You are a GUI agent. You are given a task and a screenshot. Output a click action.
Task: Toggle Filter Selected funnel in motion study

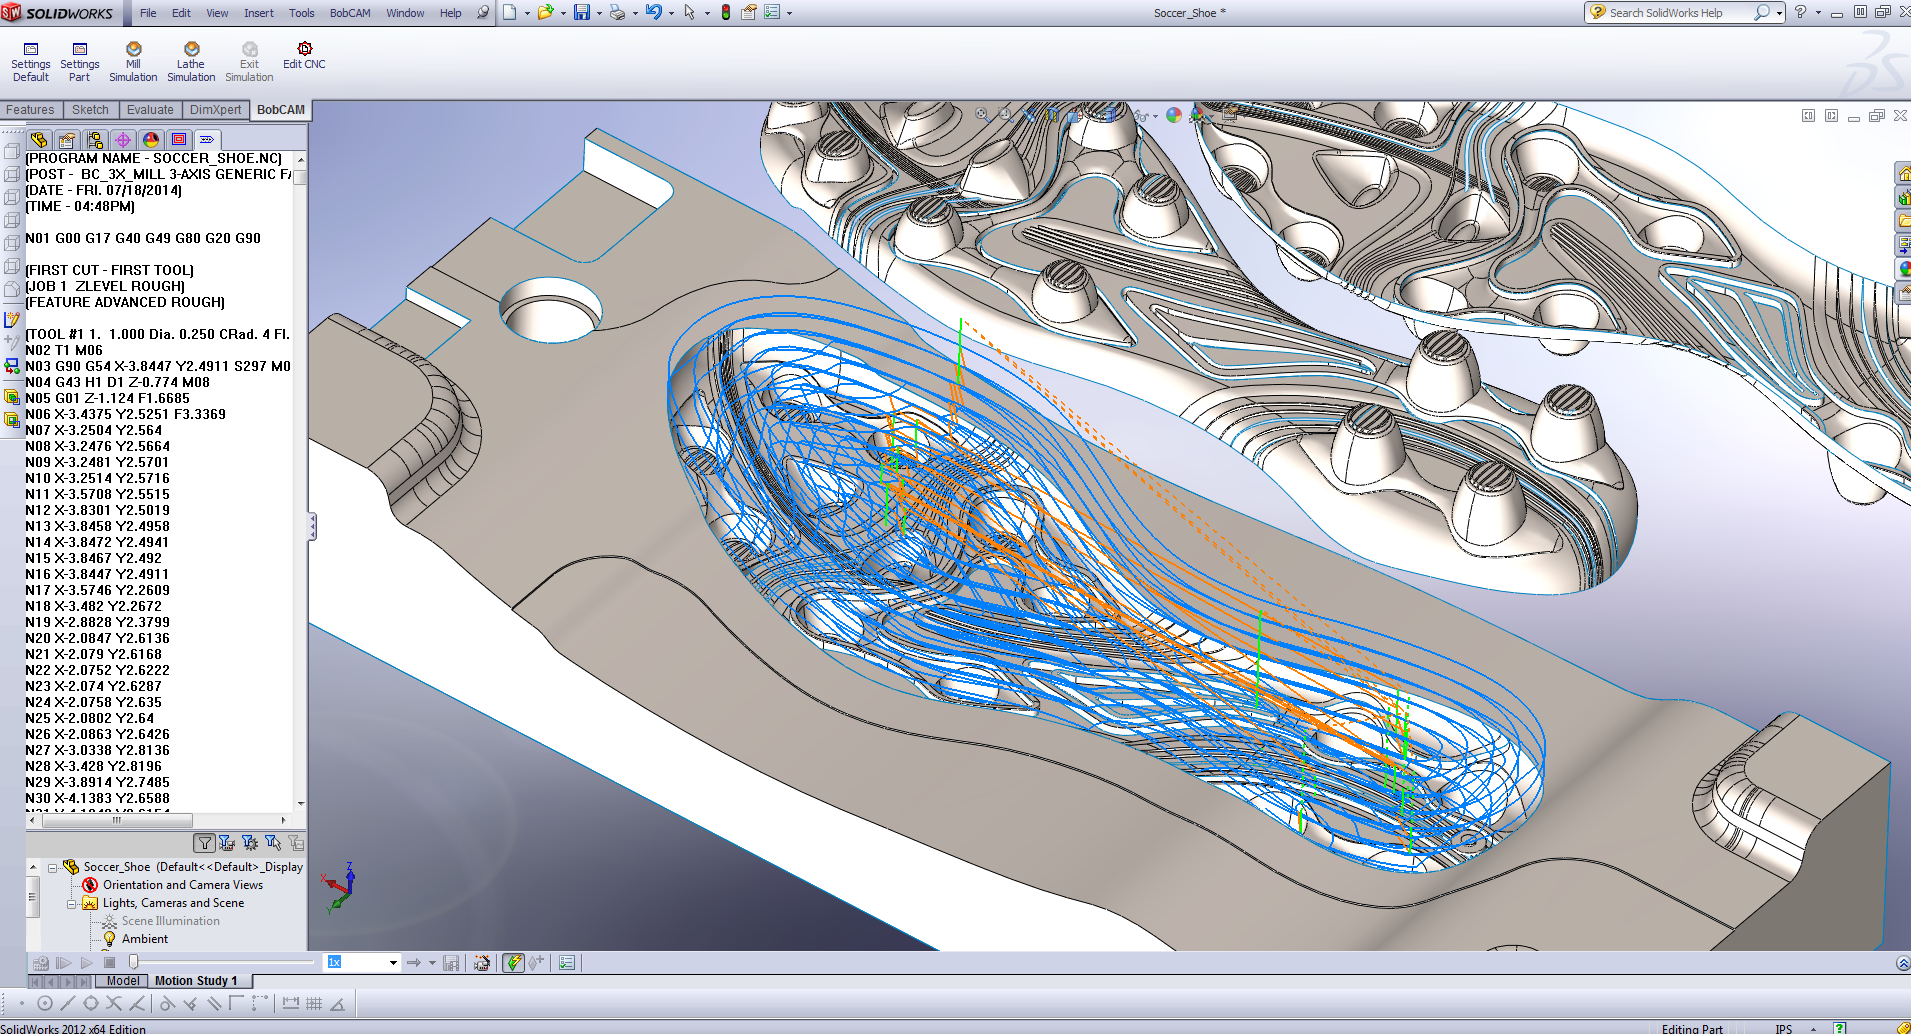[273, 843]
